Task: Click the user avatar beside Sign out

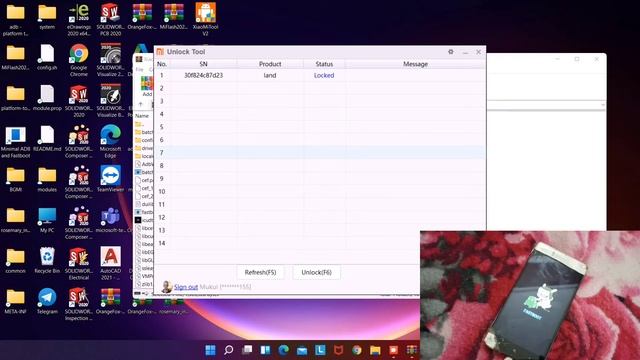Action: tap(167, 287)
